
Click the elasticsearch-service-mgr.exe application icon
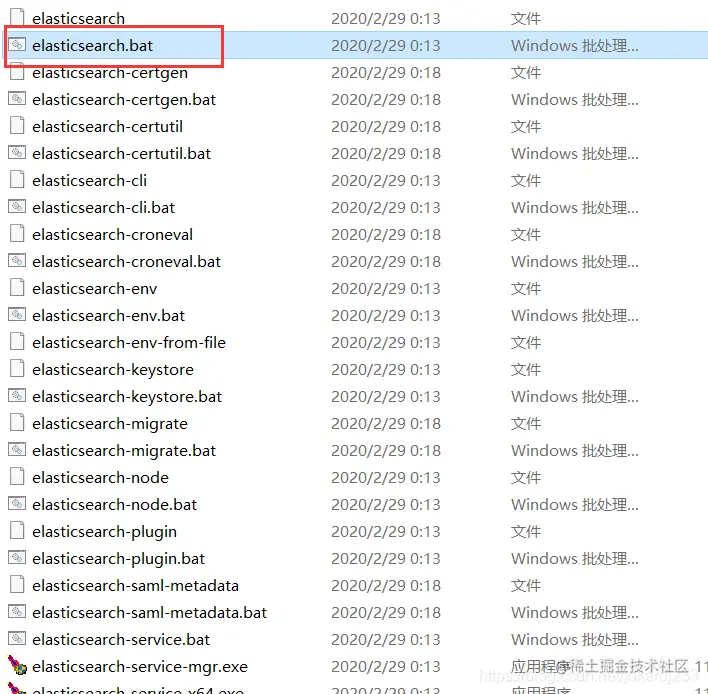pos(17,666)
